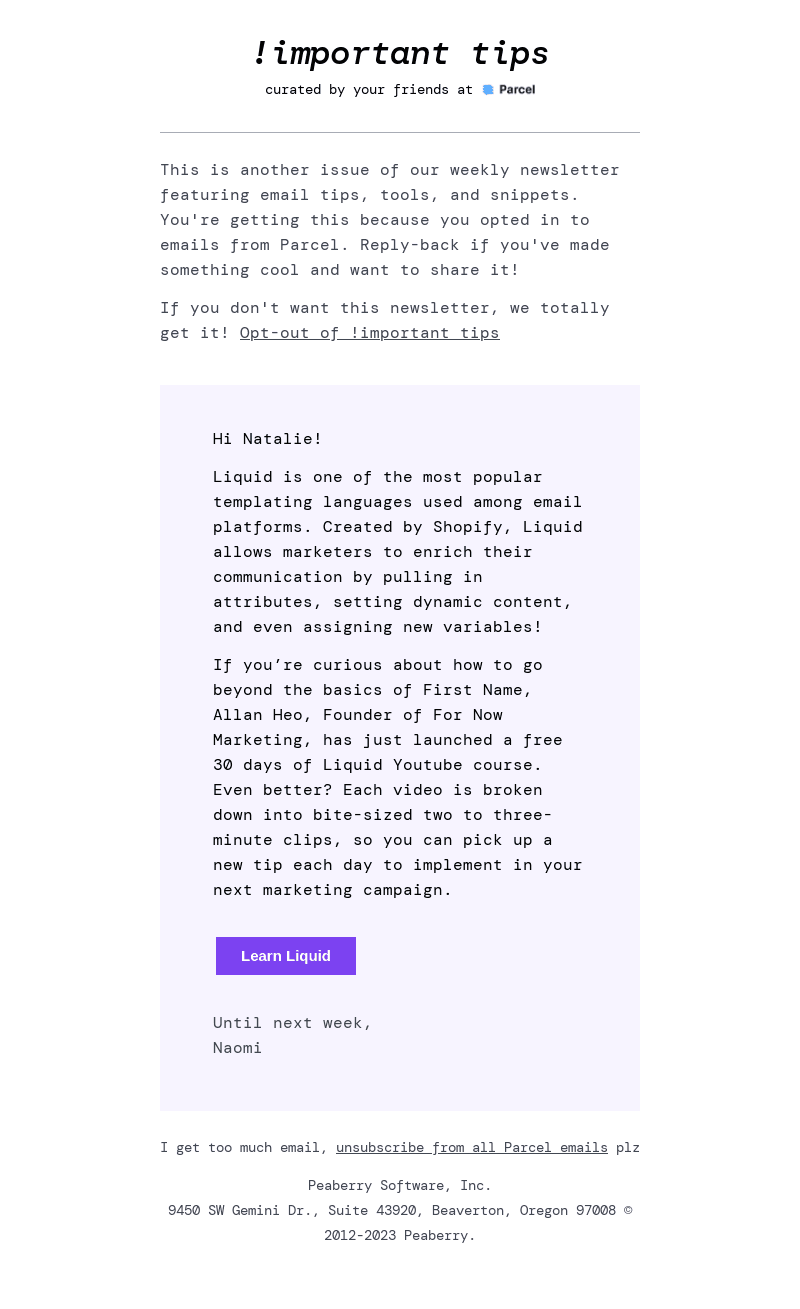Click the paragraph starting Liquid is one of
Screen dimensions: 800x1309
tap(398, 552)
